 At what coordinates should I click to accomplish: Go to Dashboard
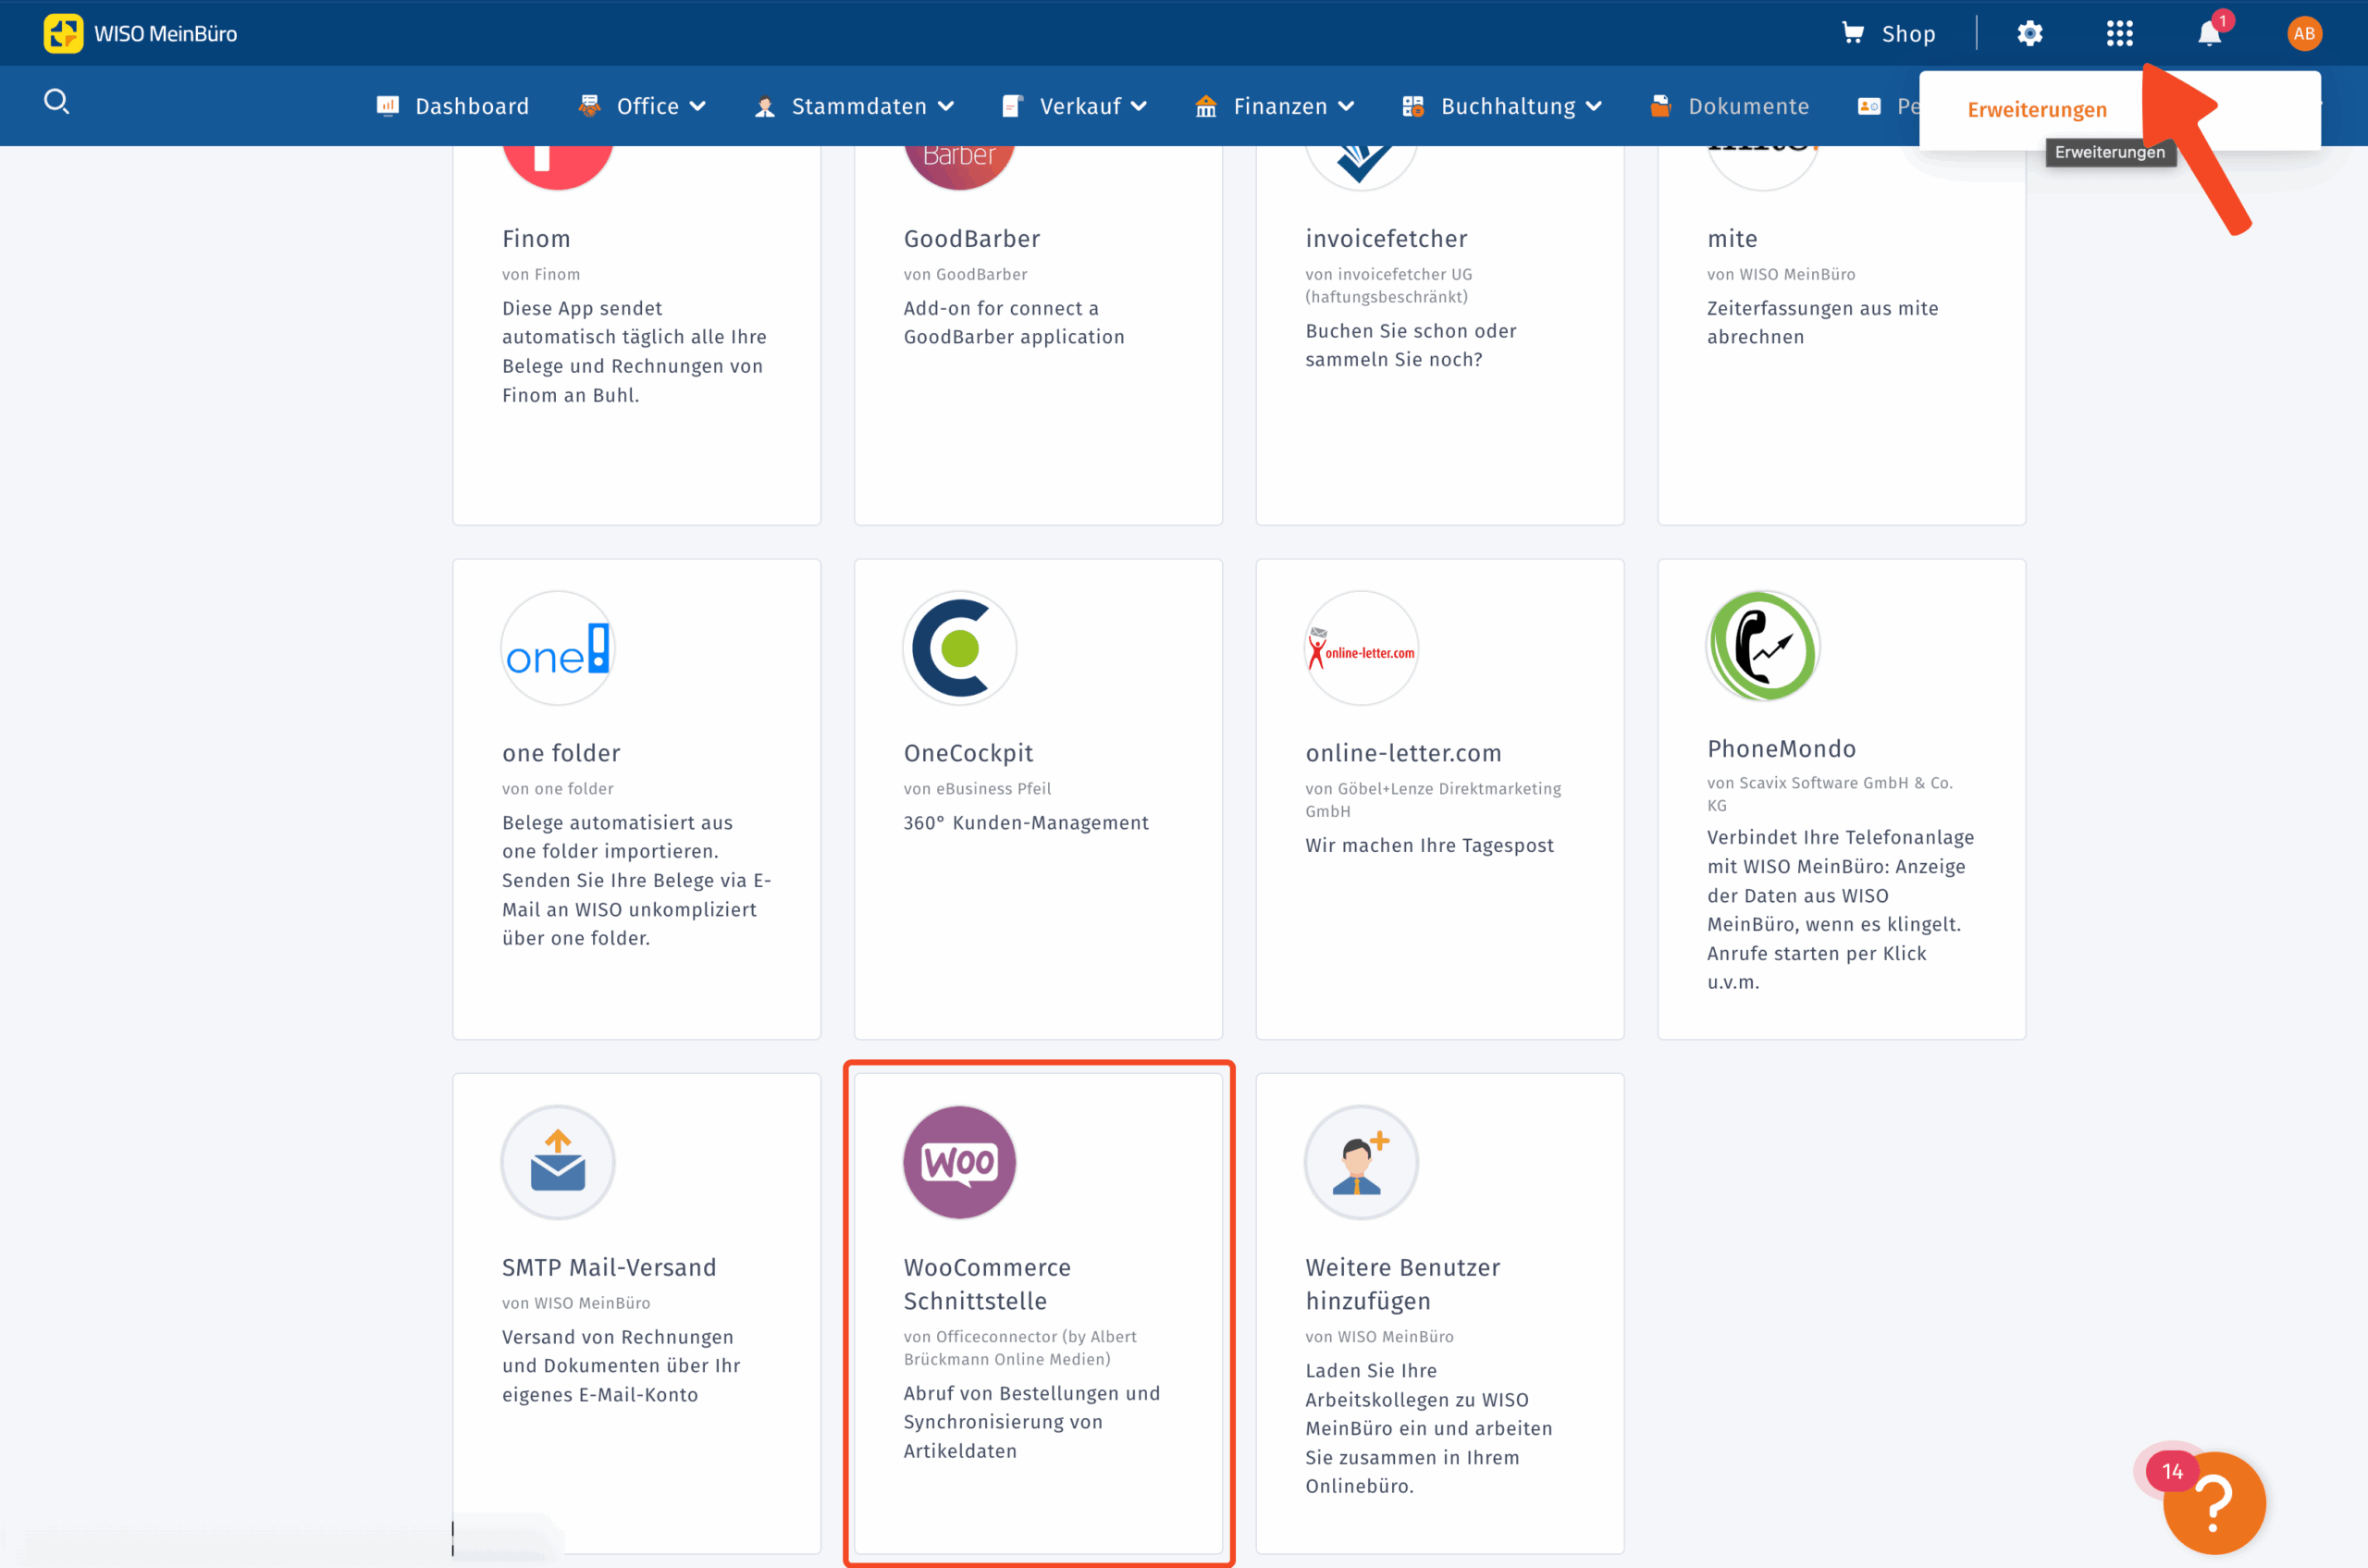[453, 106]
